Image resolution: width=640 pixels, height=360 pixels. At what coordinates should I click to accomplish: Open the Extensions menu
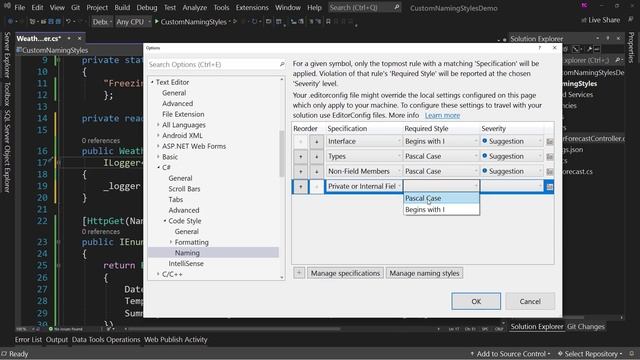[x=252, y=7]
